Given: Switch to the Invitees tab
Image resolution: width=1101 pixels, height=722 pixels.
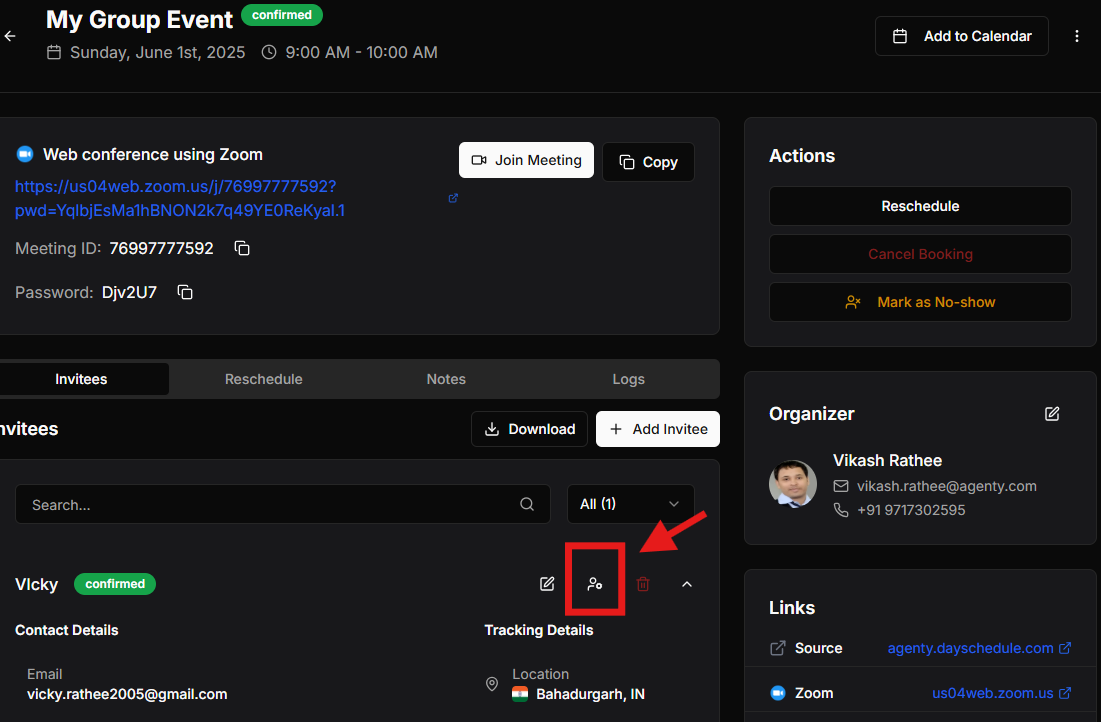Looking at the screenshot, I should [x=81, y=379].
